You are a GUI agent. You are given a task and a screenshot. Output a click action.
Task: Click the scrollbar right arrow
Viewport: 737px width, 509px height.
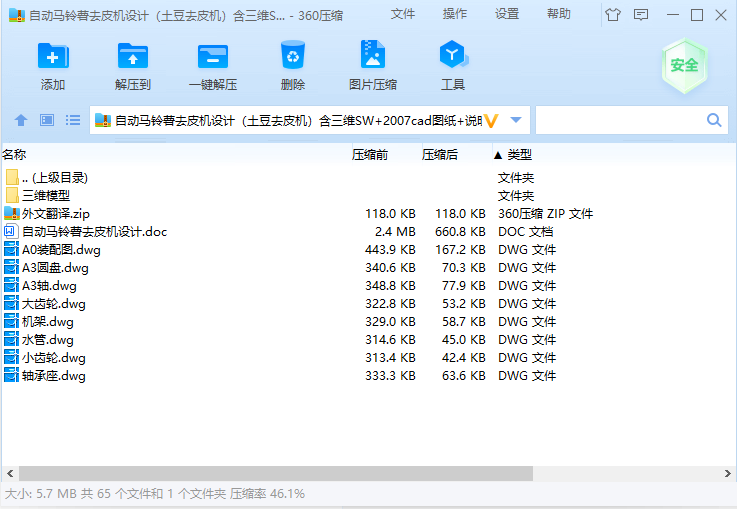pyautogui.click(x=728, y=473)
